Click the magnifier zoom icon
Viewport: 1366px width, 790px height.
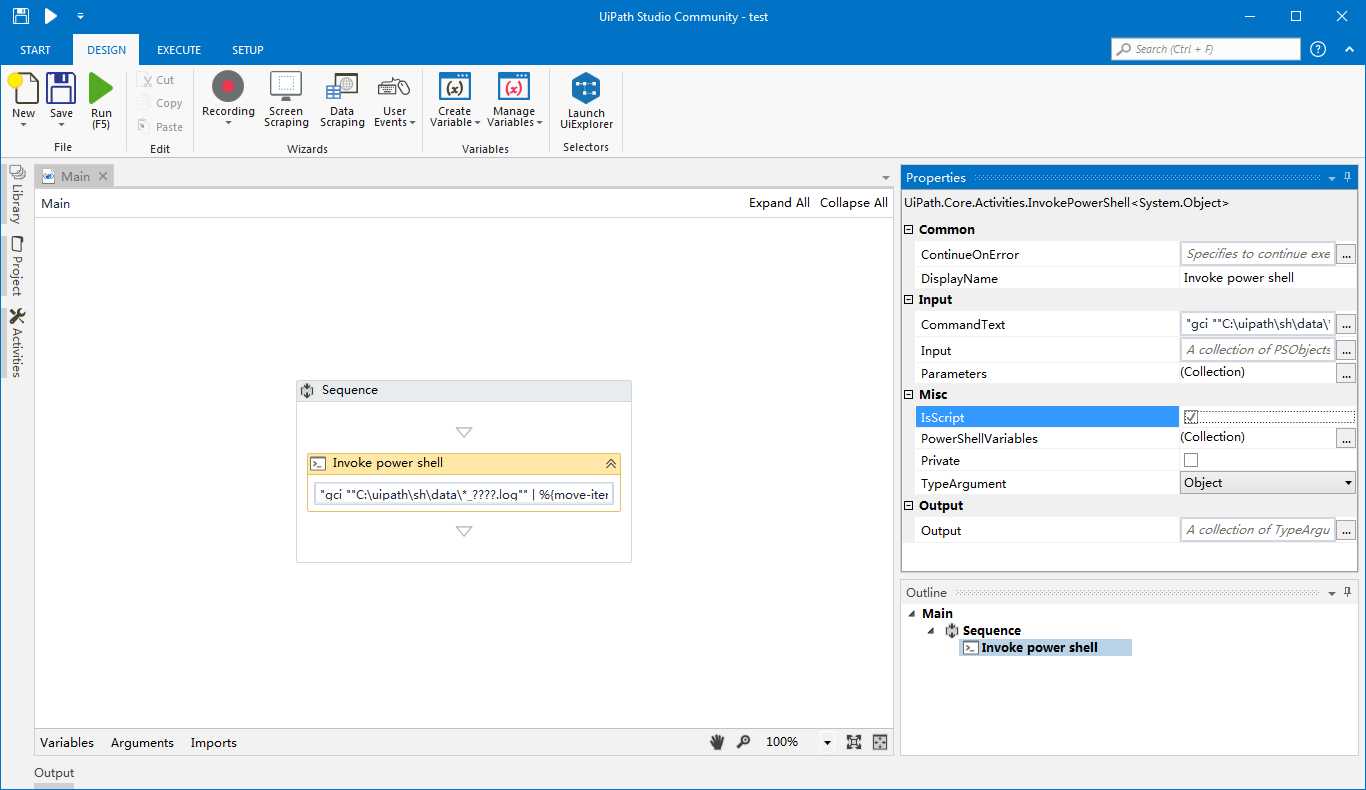coord(743,742)
